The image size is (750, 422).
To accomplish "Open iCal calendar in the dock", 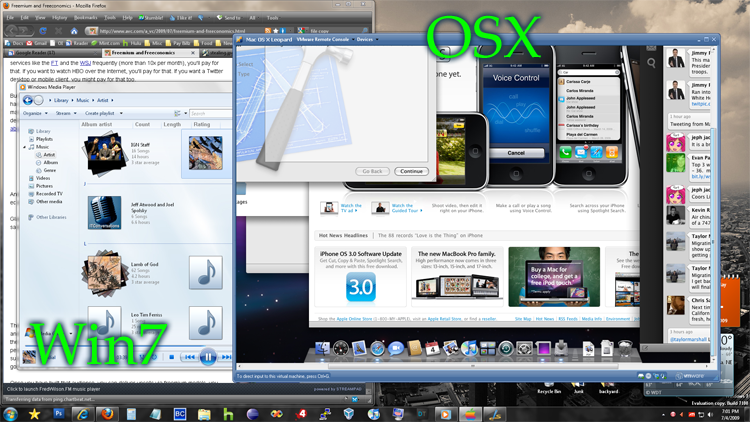I will tap(432, 348).
